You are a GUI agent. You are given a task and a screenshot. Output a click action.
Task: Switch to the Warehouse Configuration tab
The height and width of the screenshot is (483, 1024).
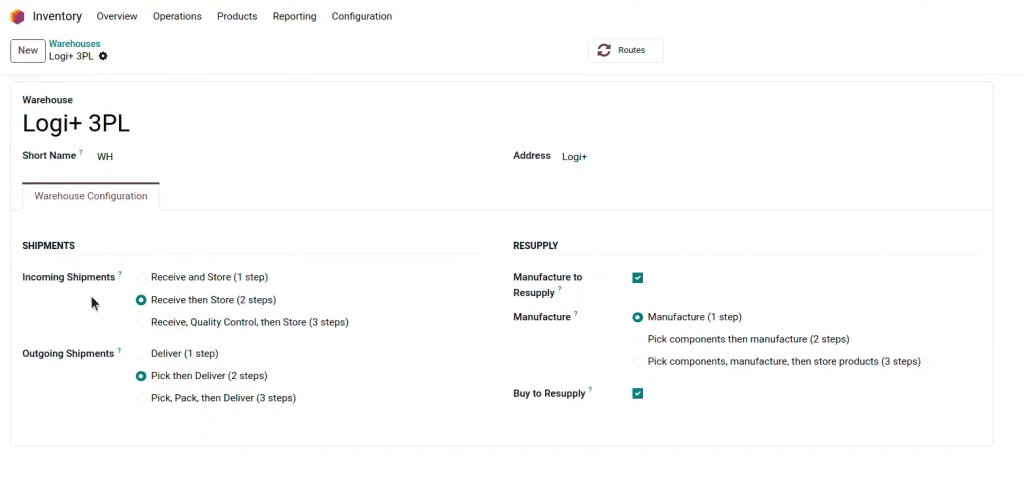[x=91, y=196]
